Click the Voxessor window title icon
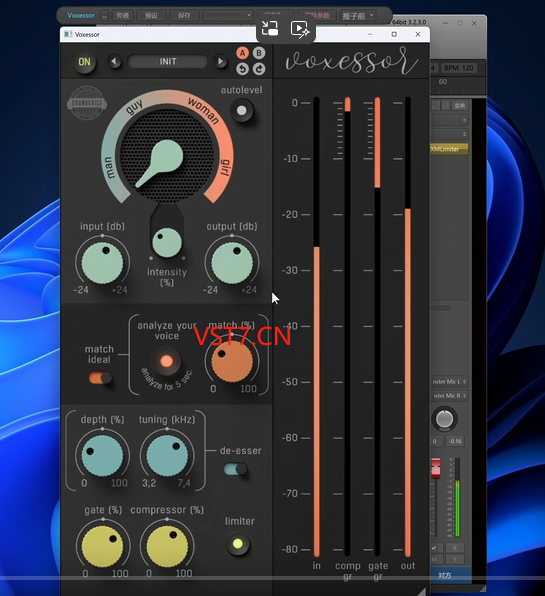Image resolution: width=545 pixels, height=596 pixels. (68, 34)
